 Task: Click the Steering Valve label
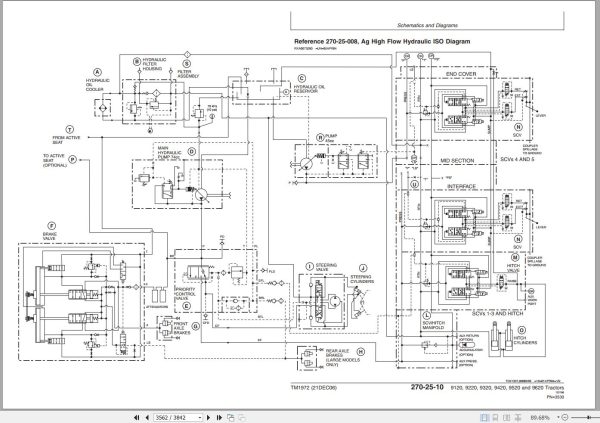point(326,267)
